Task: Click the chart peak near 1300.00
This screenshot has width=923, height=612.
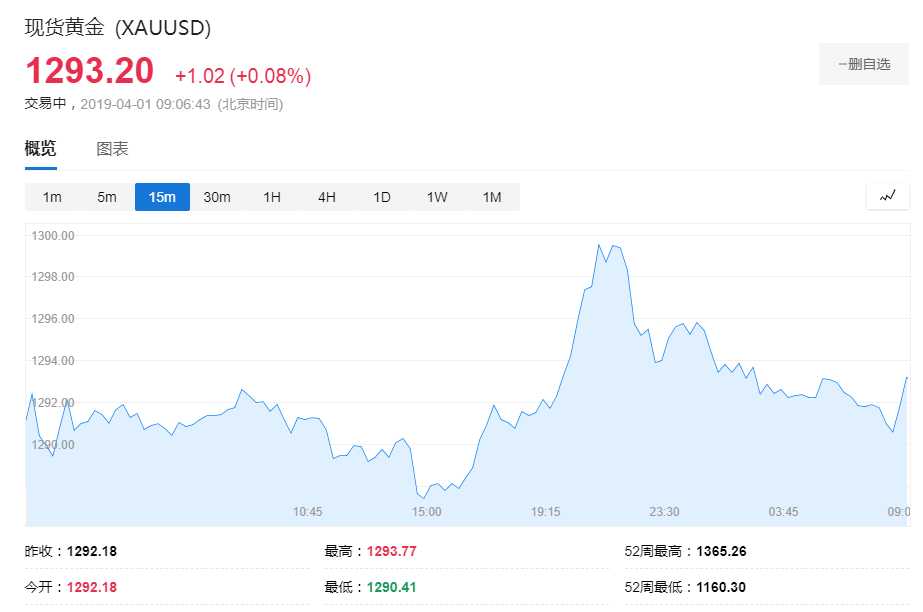Action: pyautogui.click(x=599, y=245)
